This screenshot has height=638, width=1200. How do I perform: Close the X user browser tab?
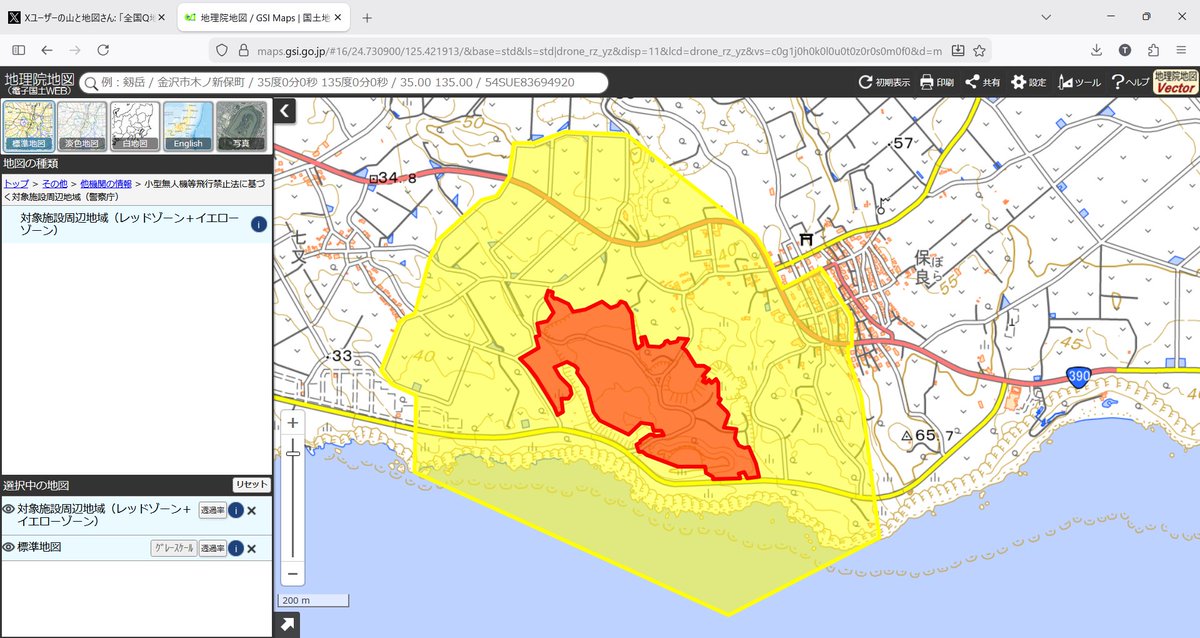(162, 18)
